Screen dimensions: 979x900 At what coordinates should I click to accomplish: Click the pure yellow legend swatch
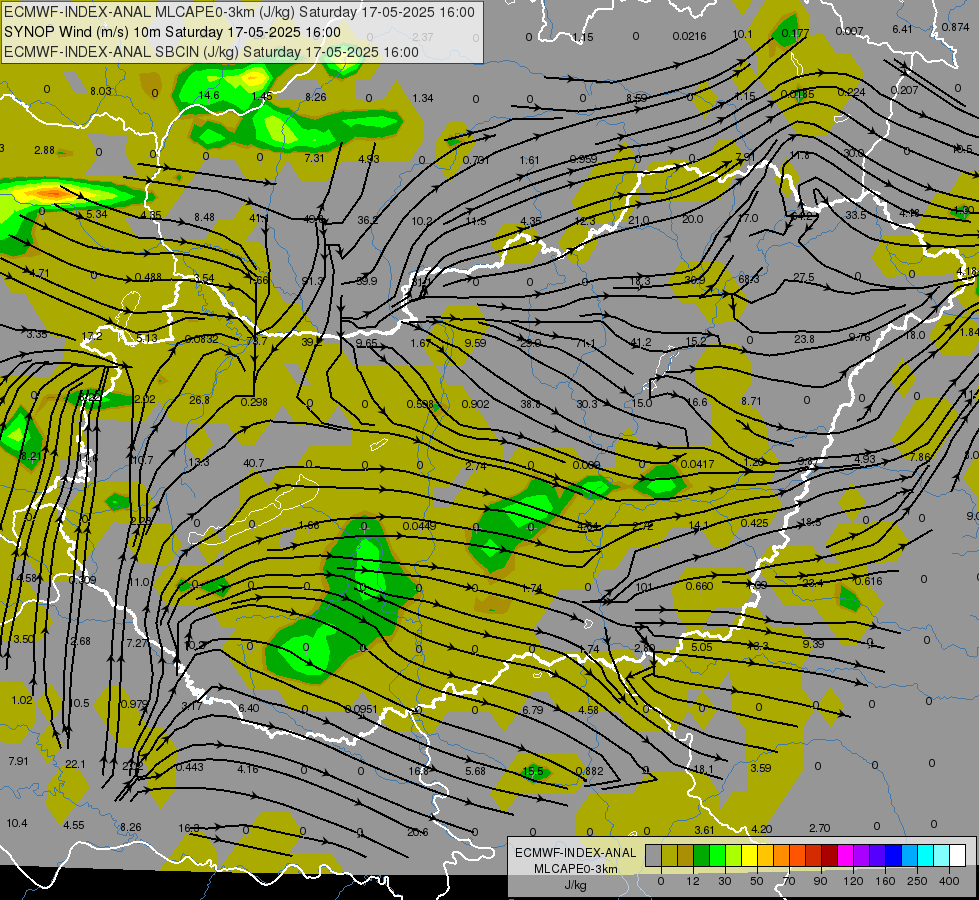point(750,855)
